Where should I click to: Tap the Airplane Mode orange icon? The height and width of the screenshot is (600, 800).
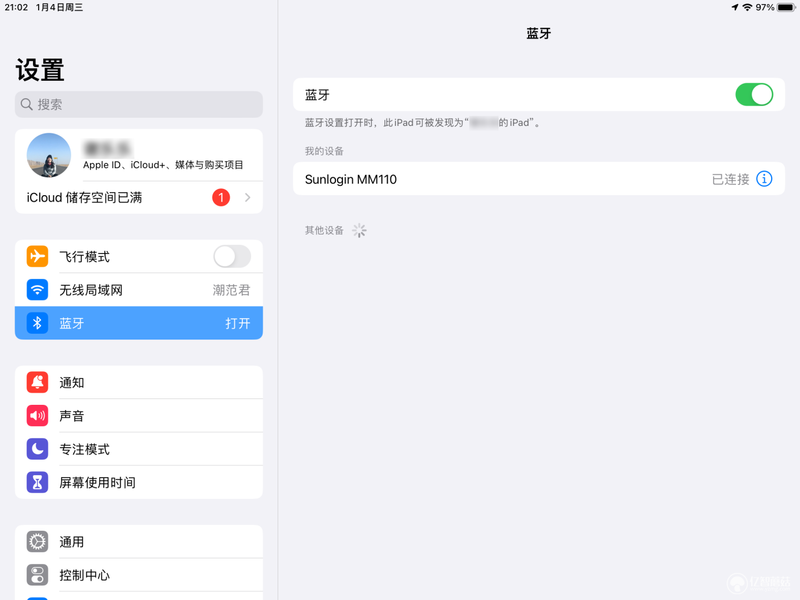(x=37, y=256)
